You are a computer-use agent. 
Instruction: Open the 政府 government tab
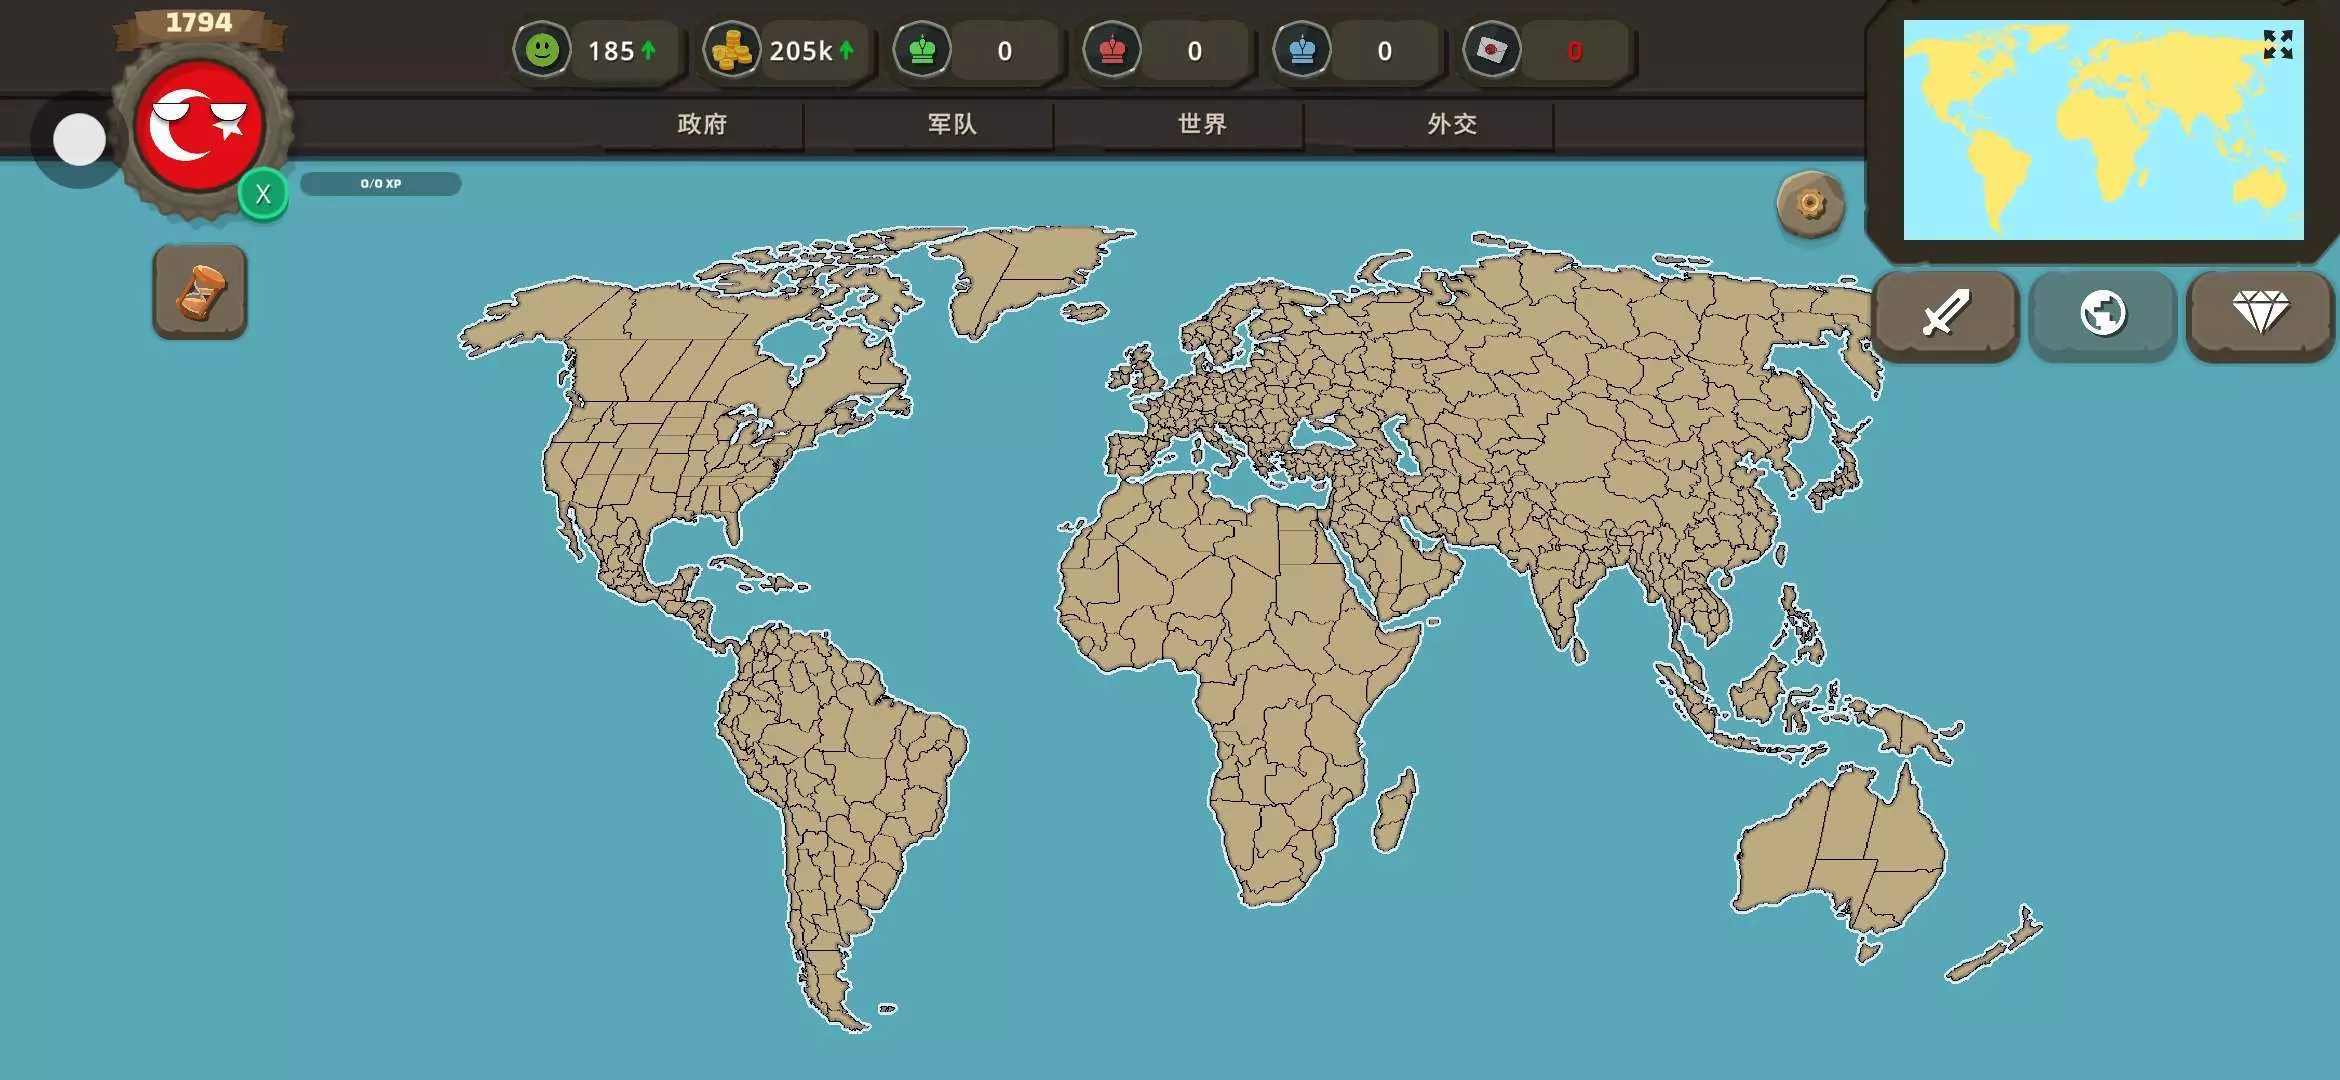point(702,124)
